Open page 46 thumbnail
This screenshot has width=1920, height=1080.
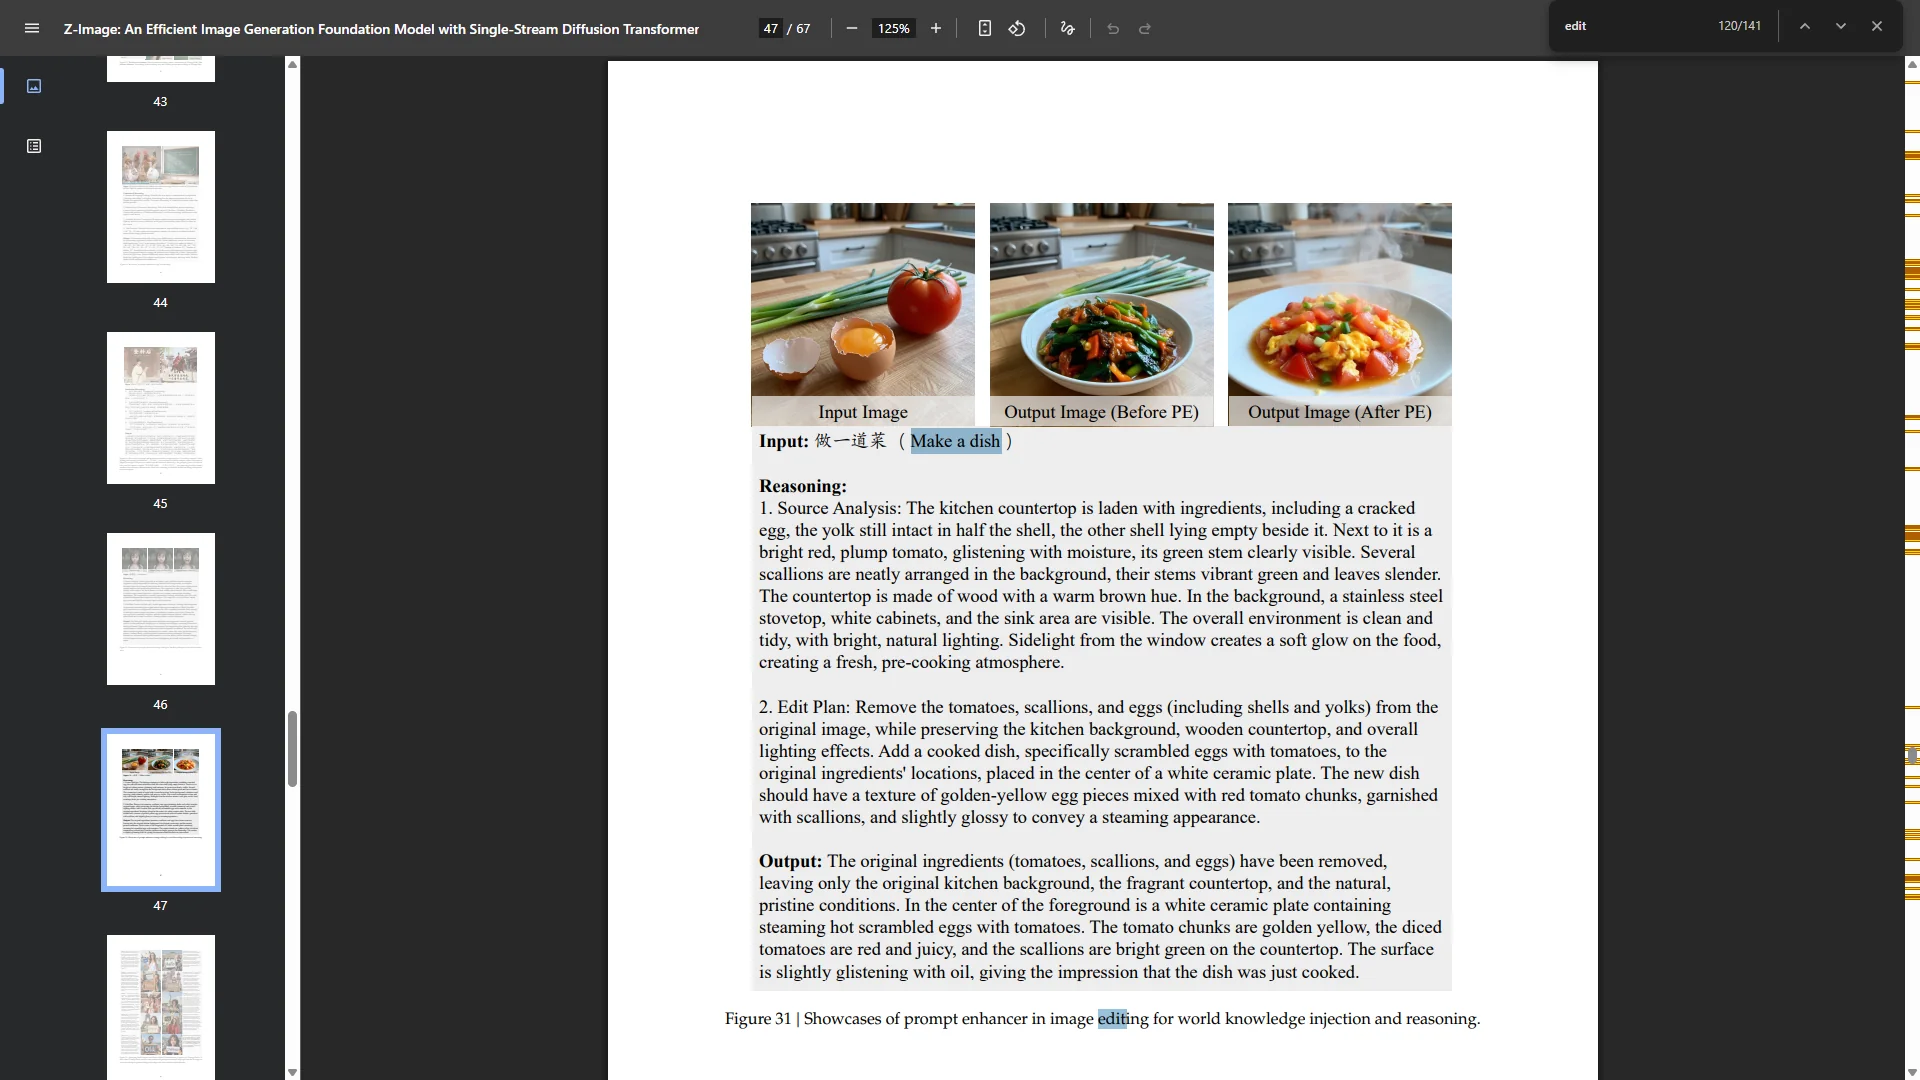161,609
